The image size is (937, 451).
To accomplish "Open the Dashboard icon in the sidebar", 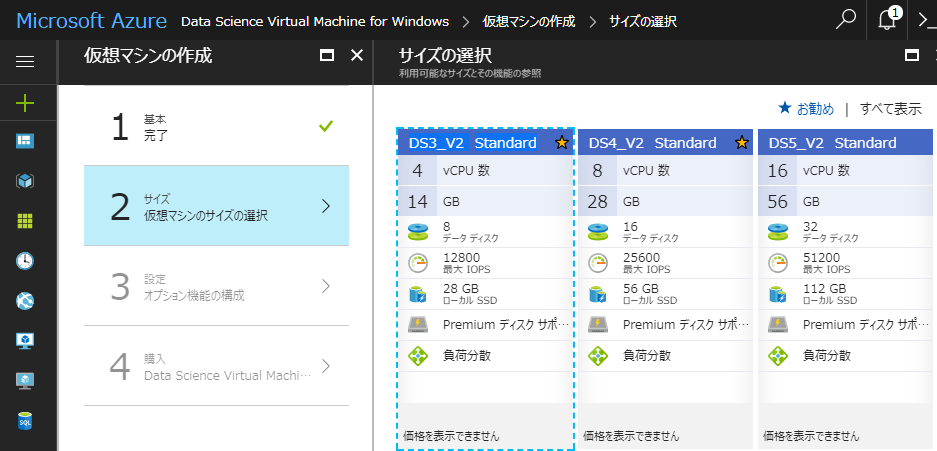I will point(25,141).
